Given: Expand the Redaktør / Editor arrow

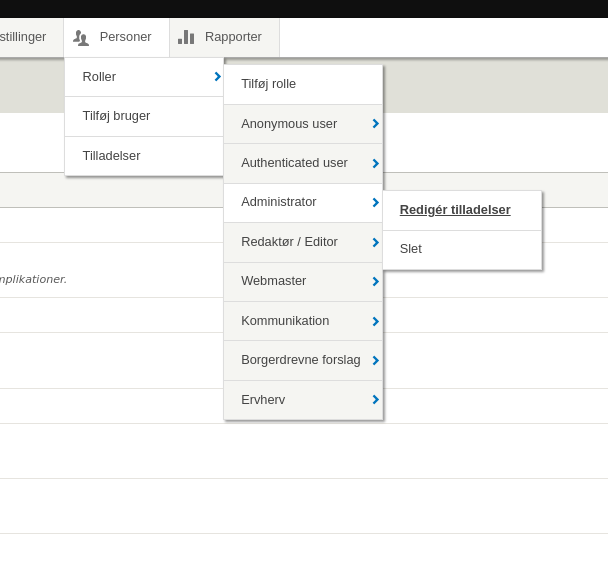Looking at the screenshot, I should pyautogui.click(x=375, y=243).
